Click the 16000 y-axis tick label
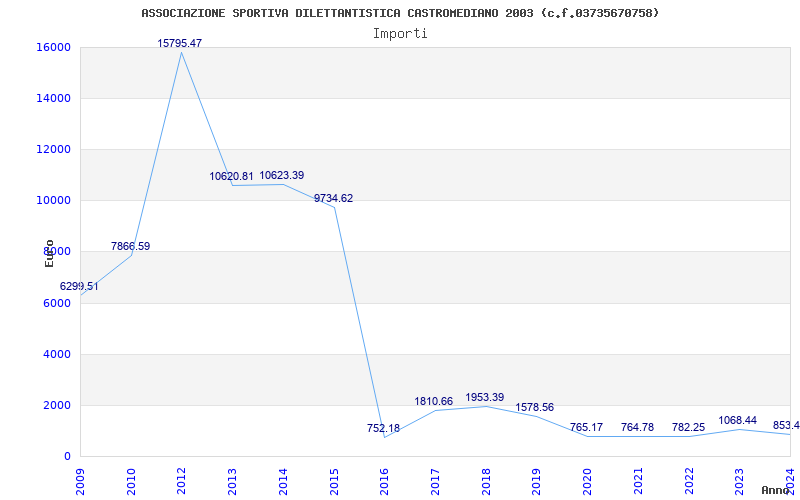800x500 pixels. pos(53,47)
